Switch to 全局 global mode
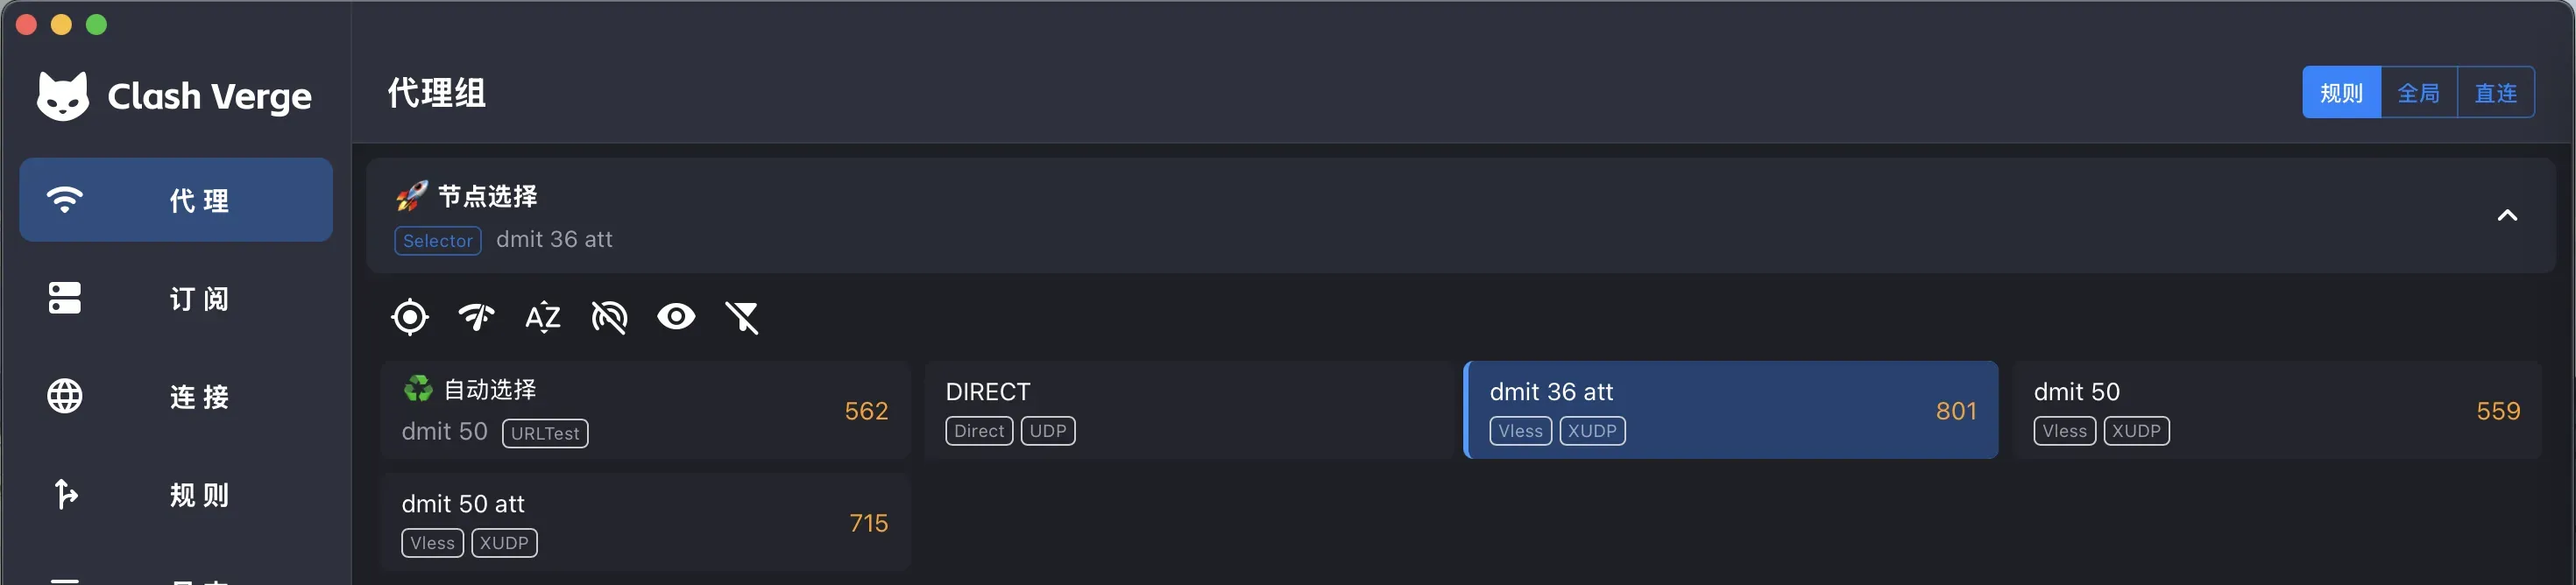 [x=2418, y=93]
